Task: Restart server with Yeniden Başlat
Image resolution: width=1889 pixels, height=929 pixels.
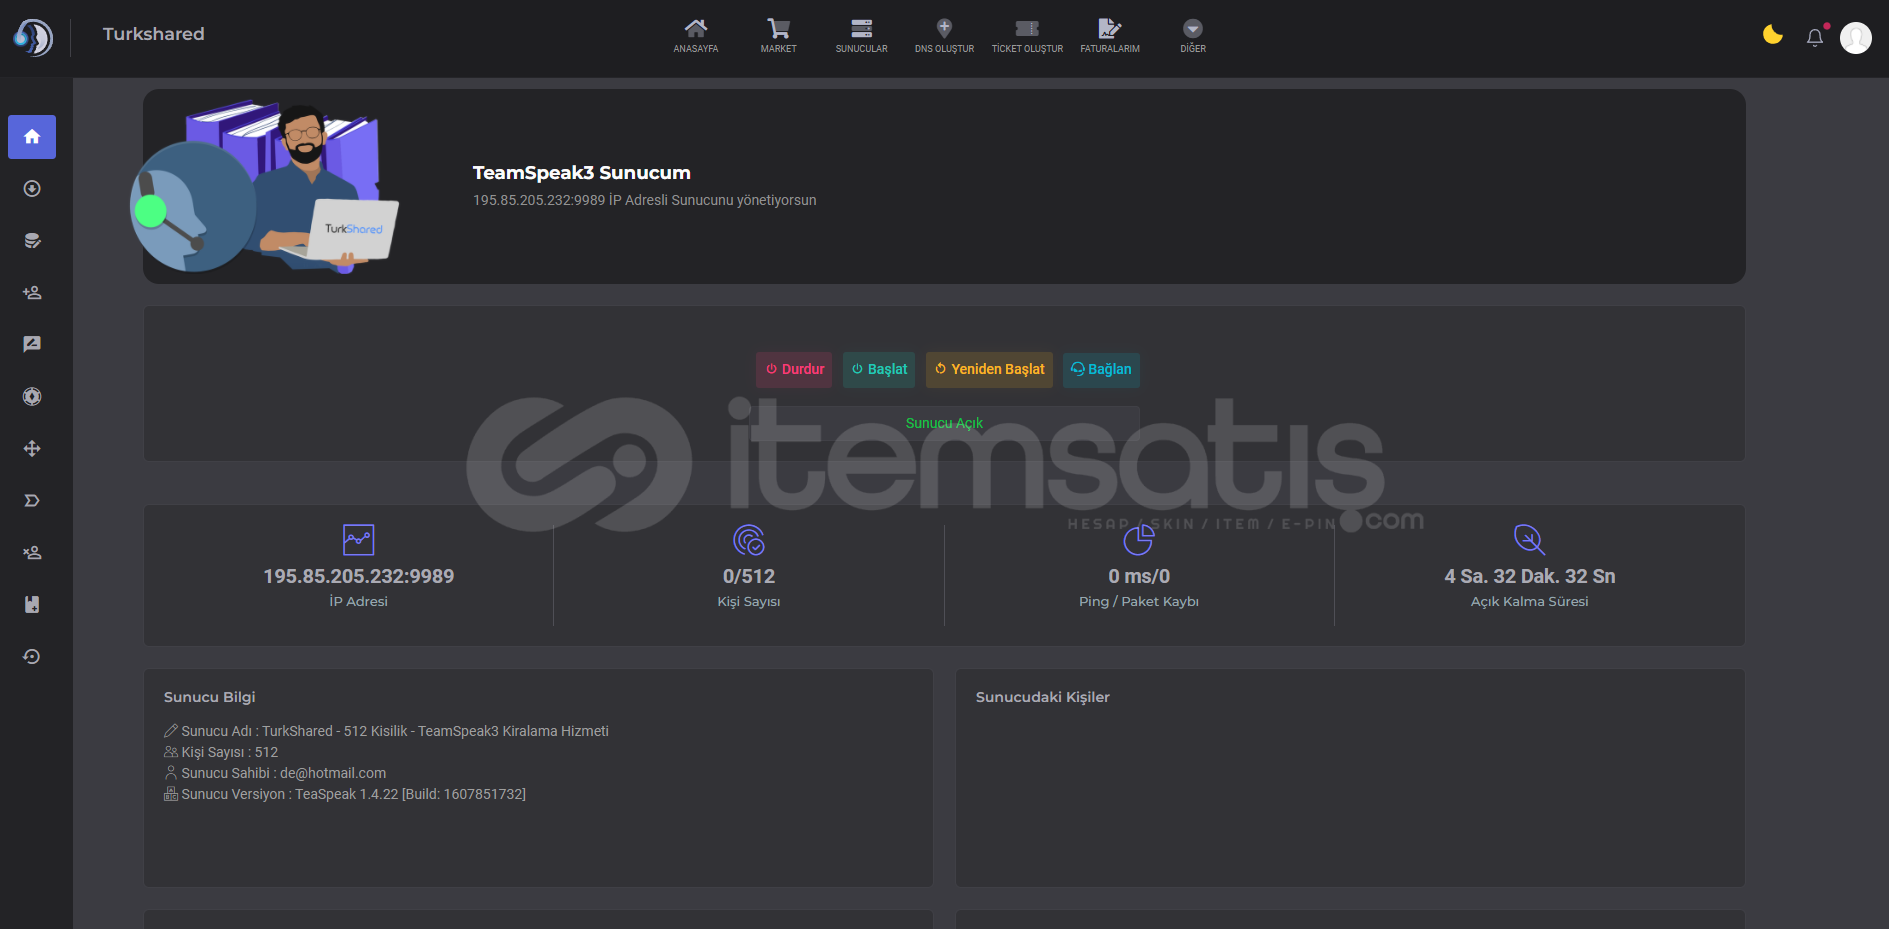Action: [989, 370]
